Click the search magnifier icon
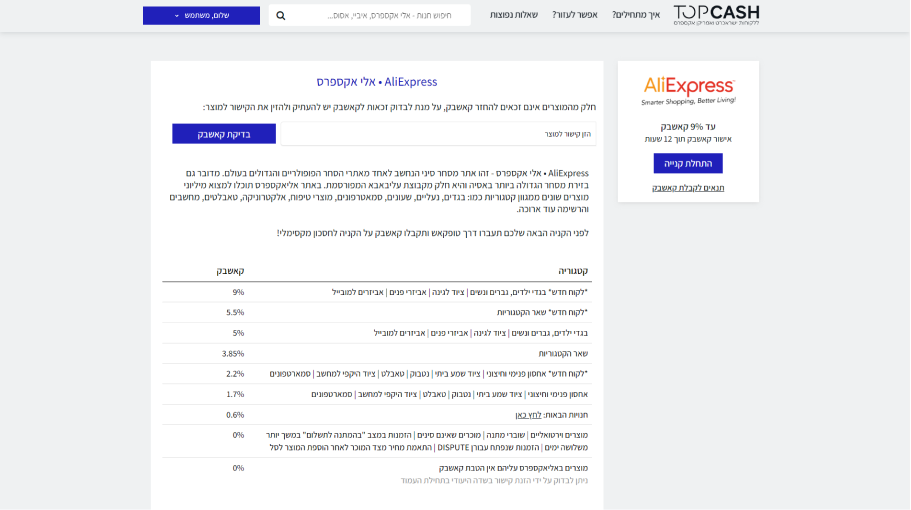911x510 pixels. pos(281,16)
